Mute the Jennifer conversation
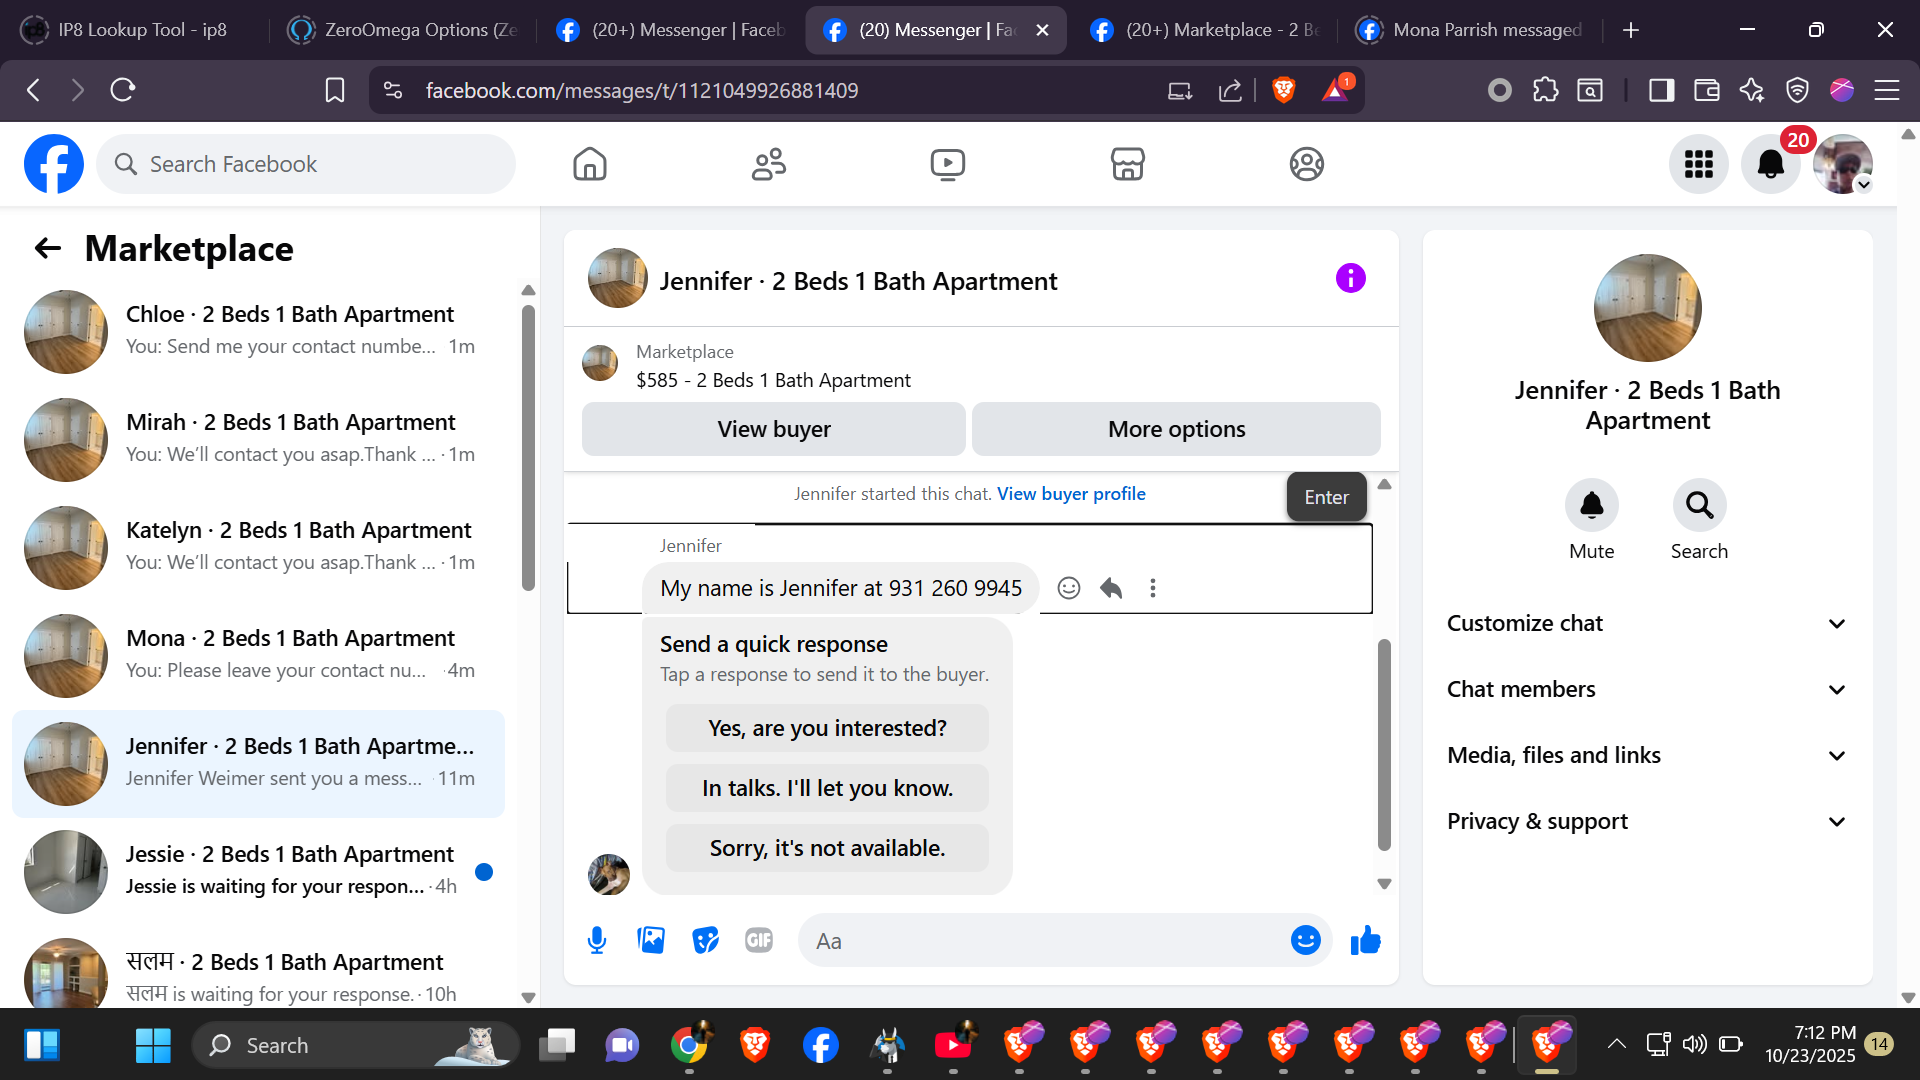Image resolution: width=1920 pixels, height=1080 pixels. click(1591, 506)
